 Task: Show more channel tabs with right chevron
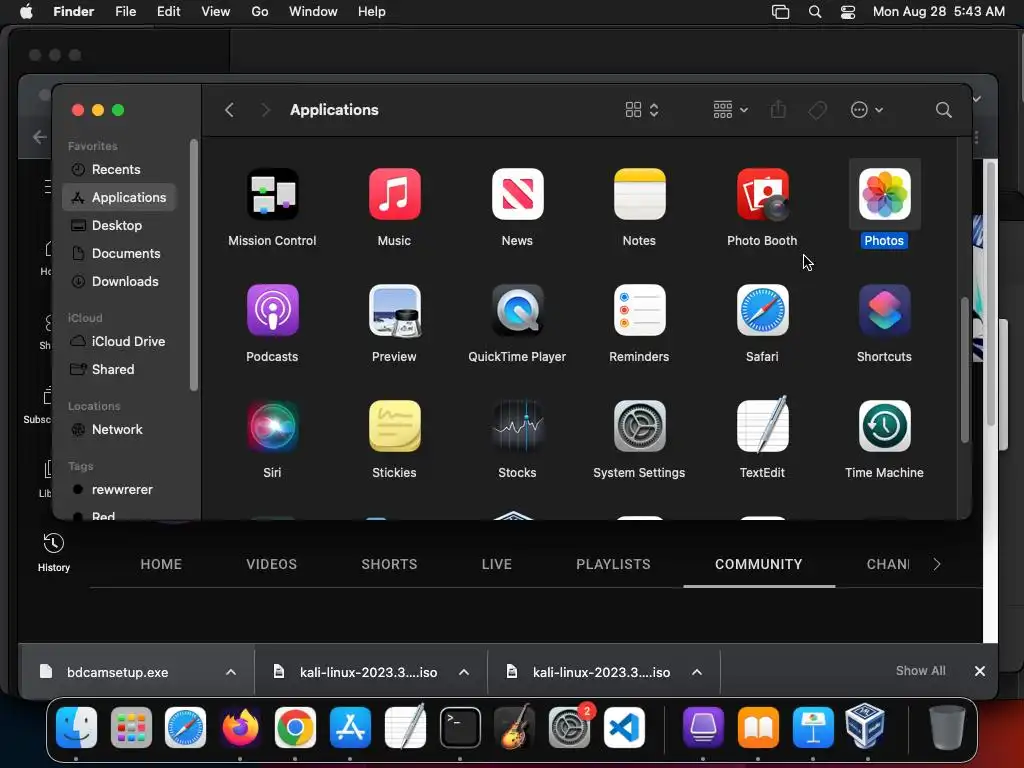(x=936, y=564)
